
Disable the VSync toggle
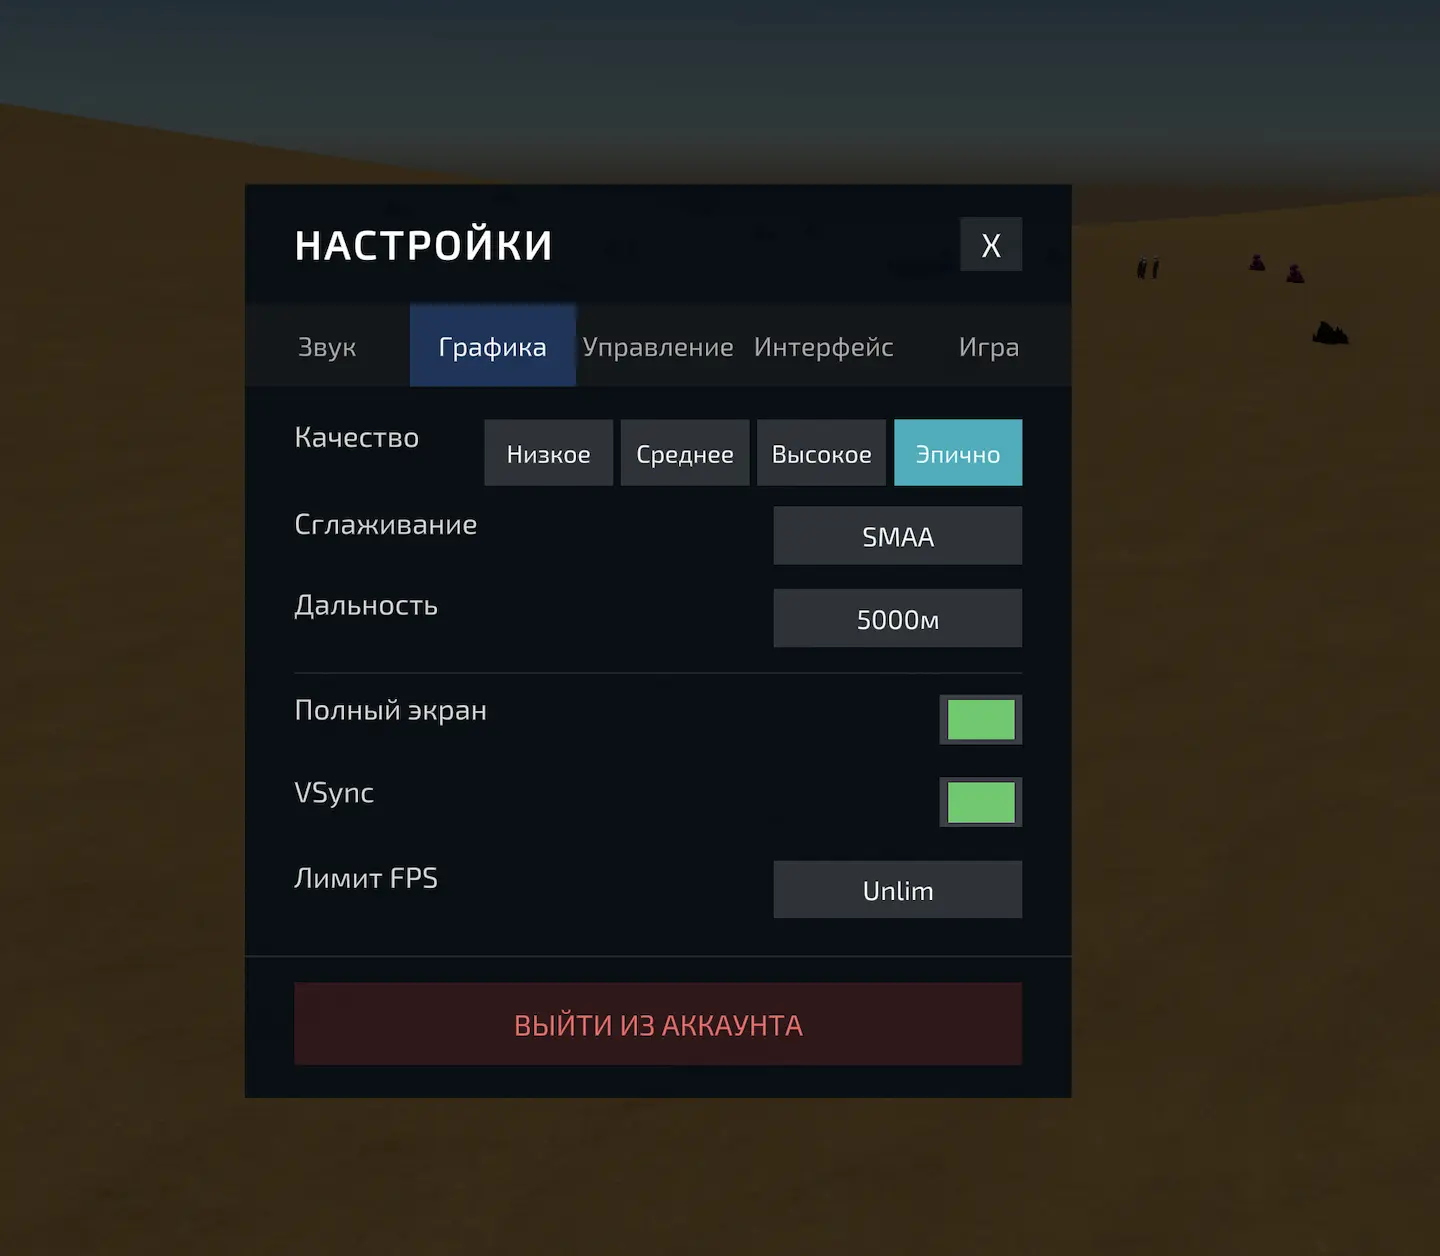pos(981,802)
